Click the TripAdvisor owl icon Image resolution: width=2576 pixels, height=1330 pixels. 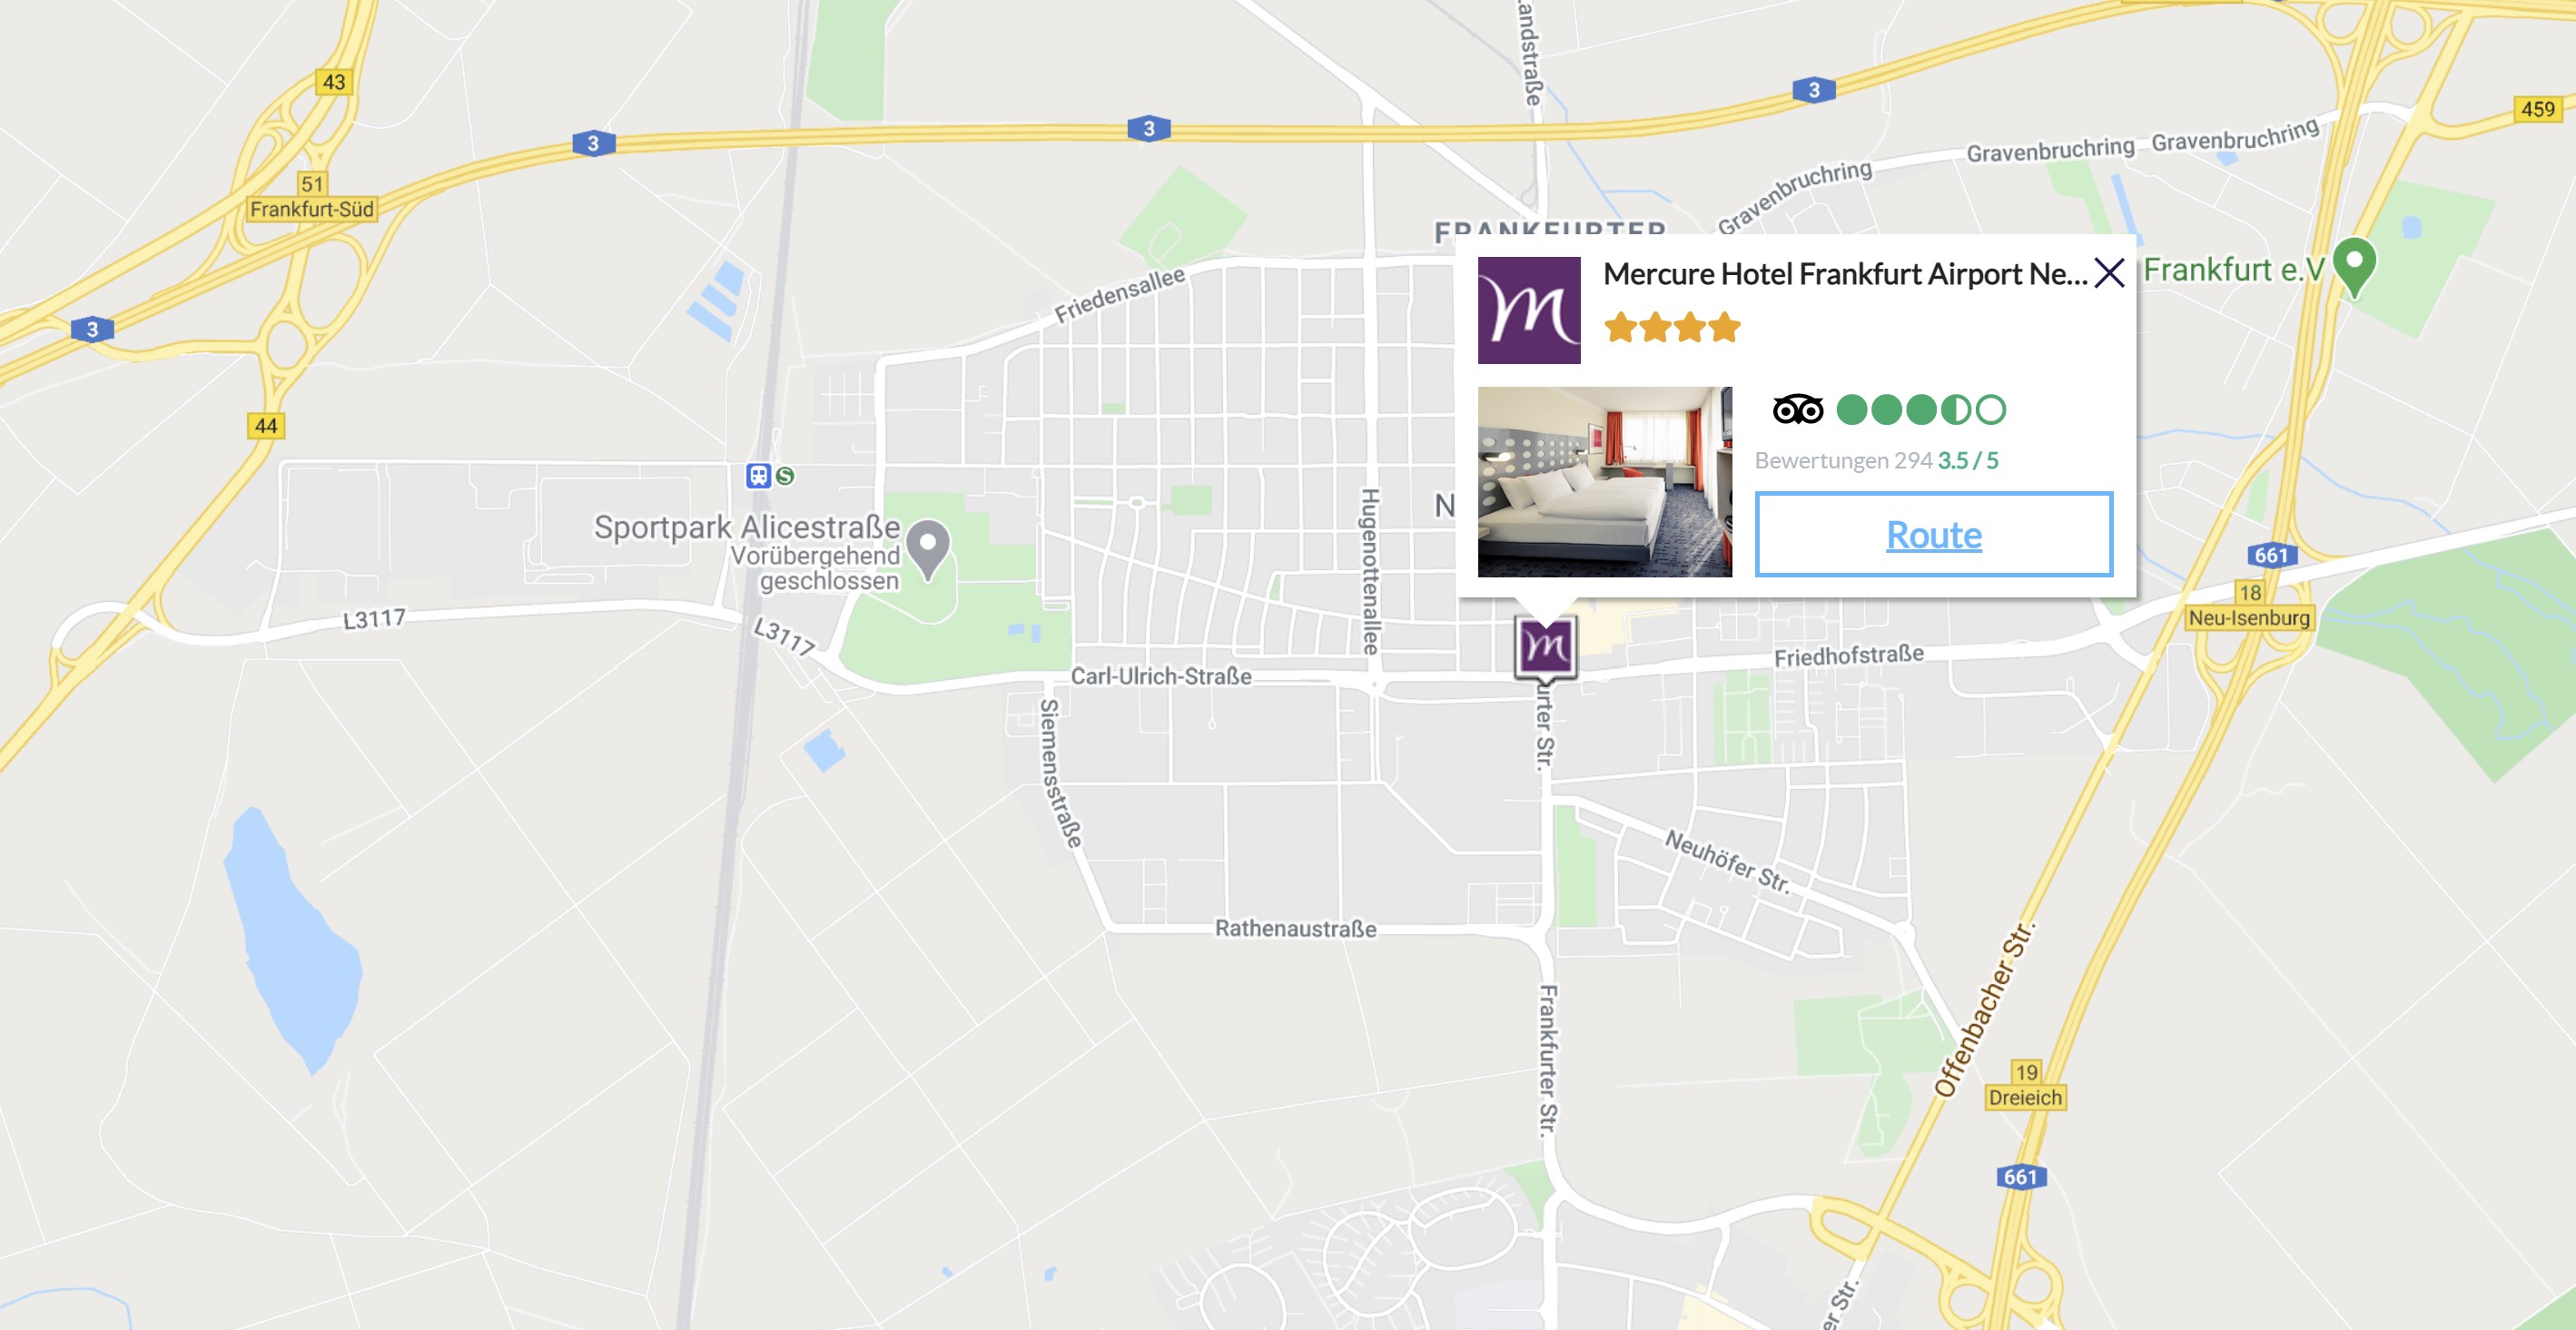point(1797,410)
